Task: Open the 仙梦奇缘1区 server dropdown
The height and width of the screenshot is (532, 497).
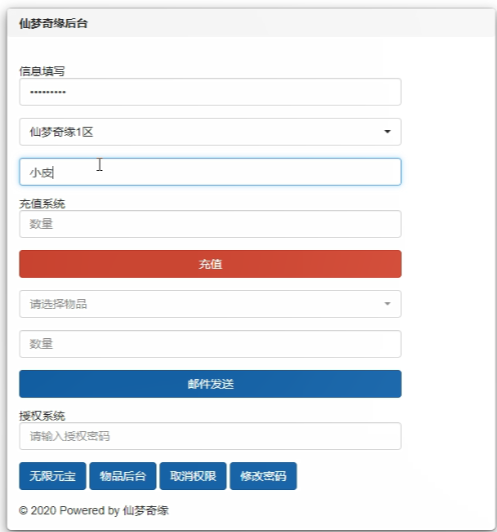Action: coord(210,132)
